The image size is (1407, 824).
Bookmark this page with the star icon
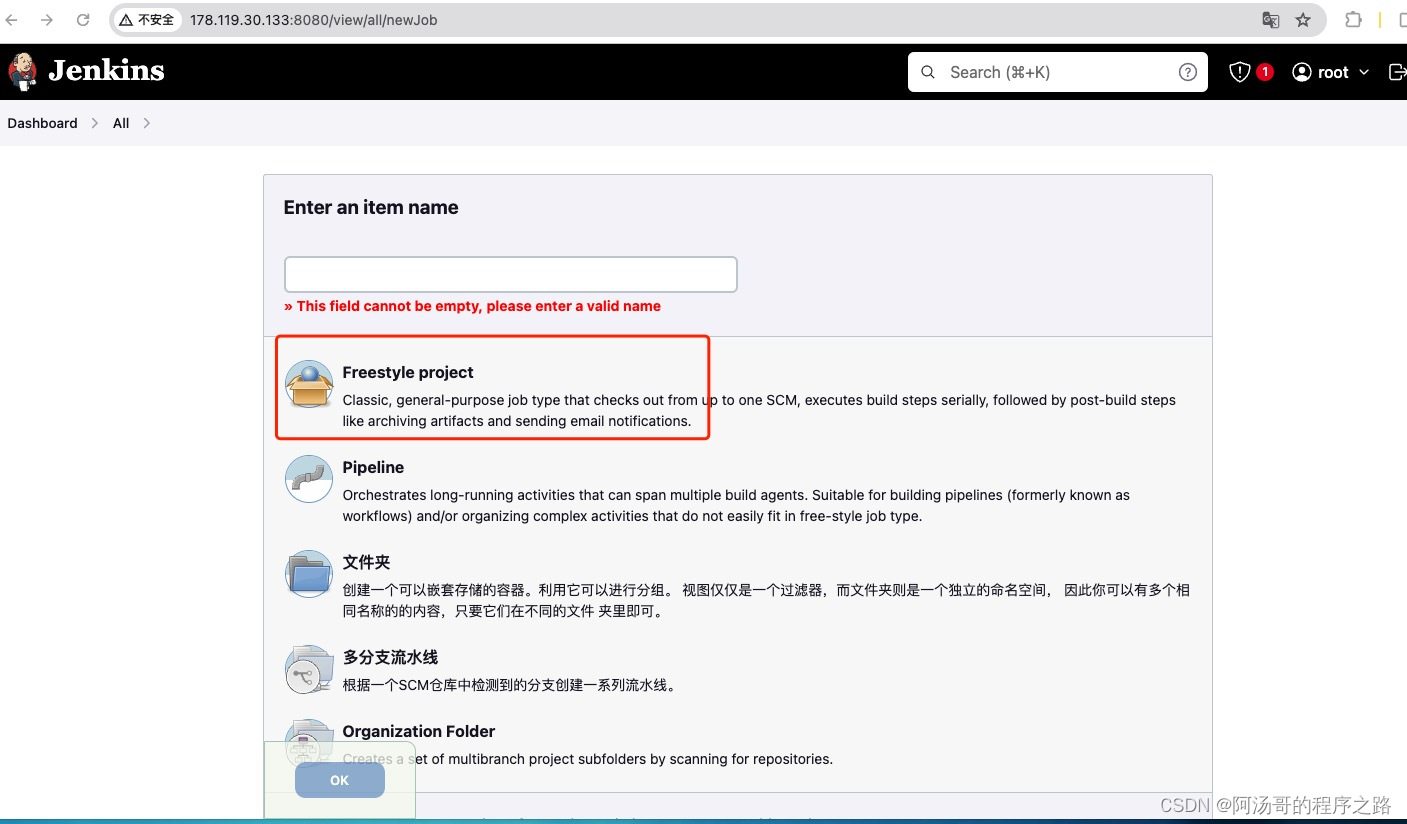(1302, 19)
